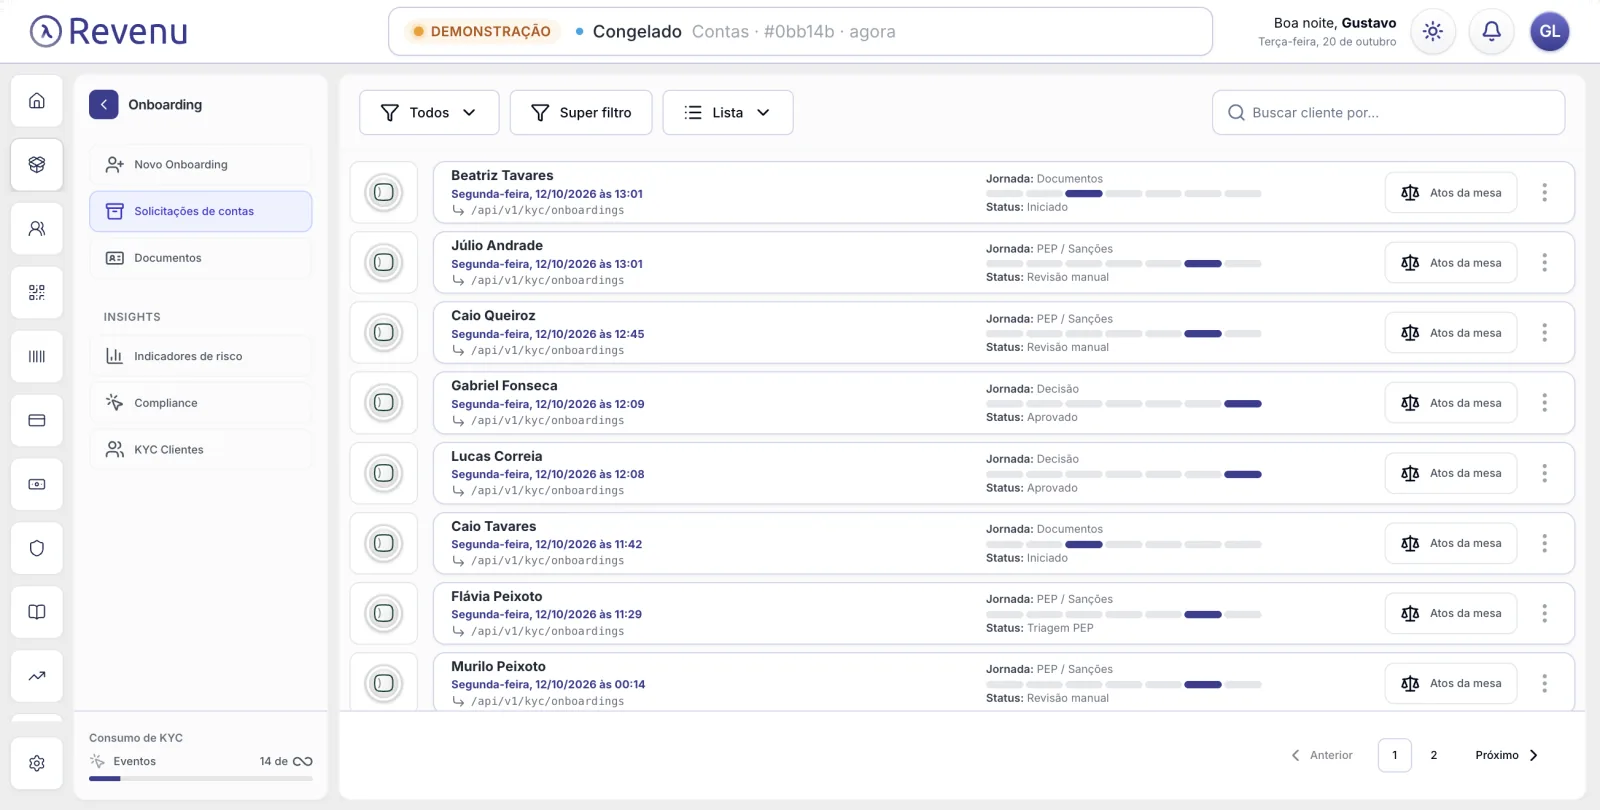Open the home icon in left rail

[x=37, y=101]
